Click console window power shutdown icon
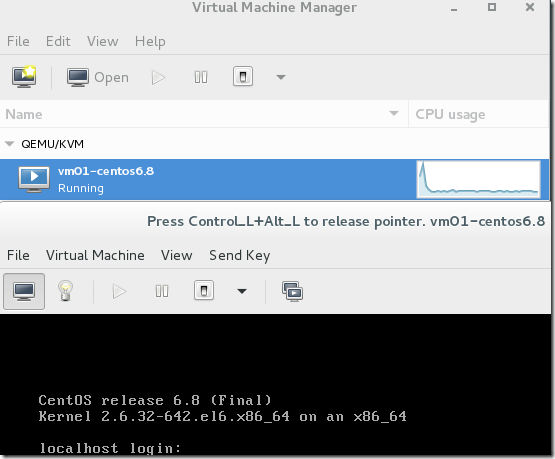555x459 pixels. tap(204, 291)
